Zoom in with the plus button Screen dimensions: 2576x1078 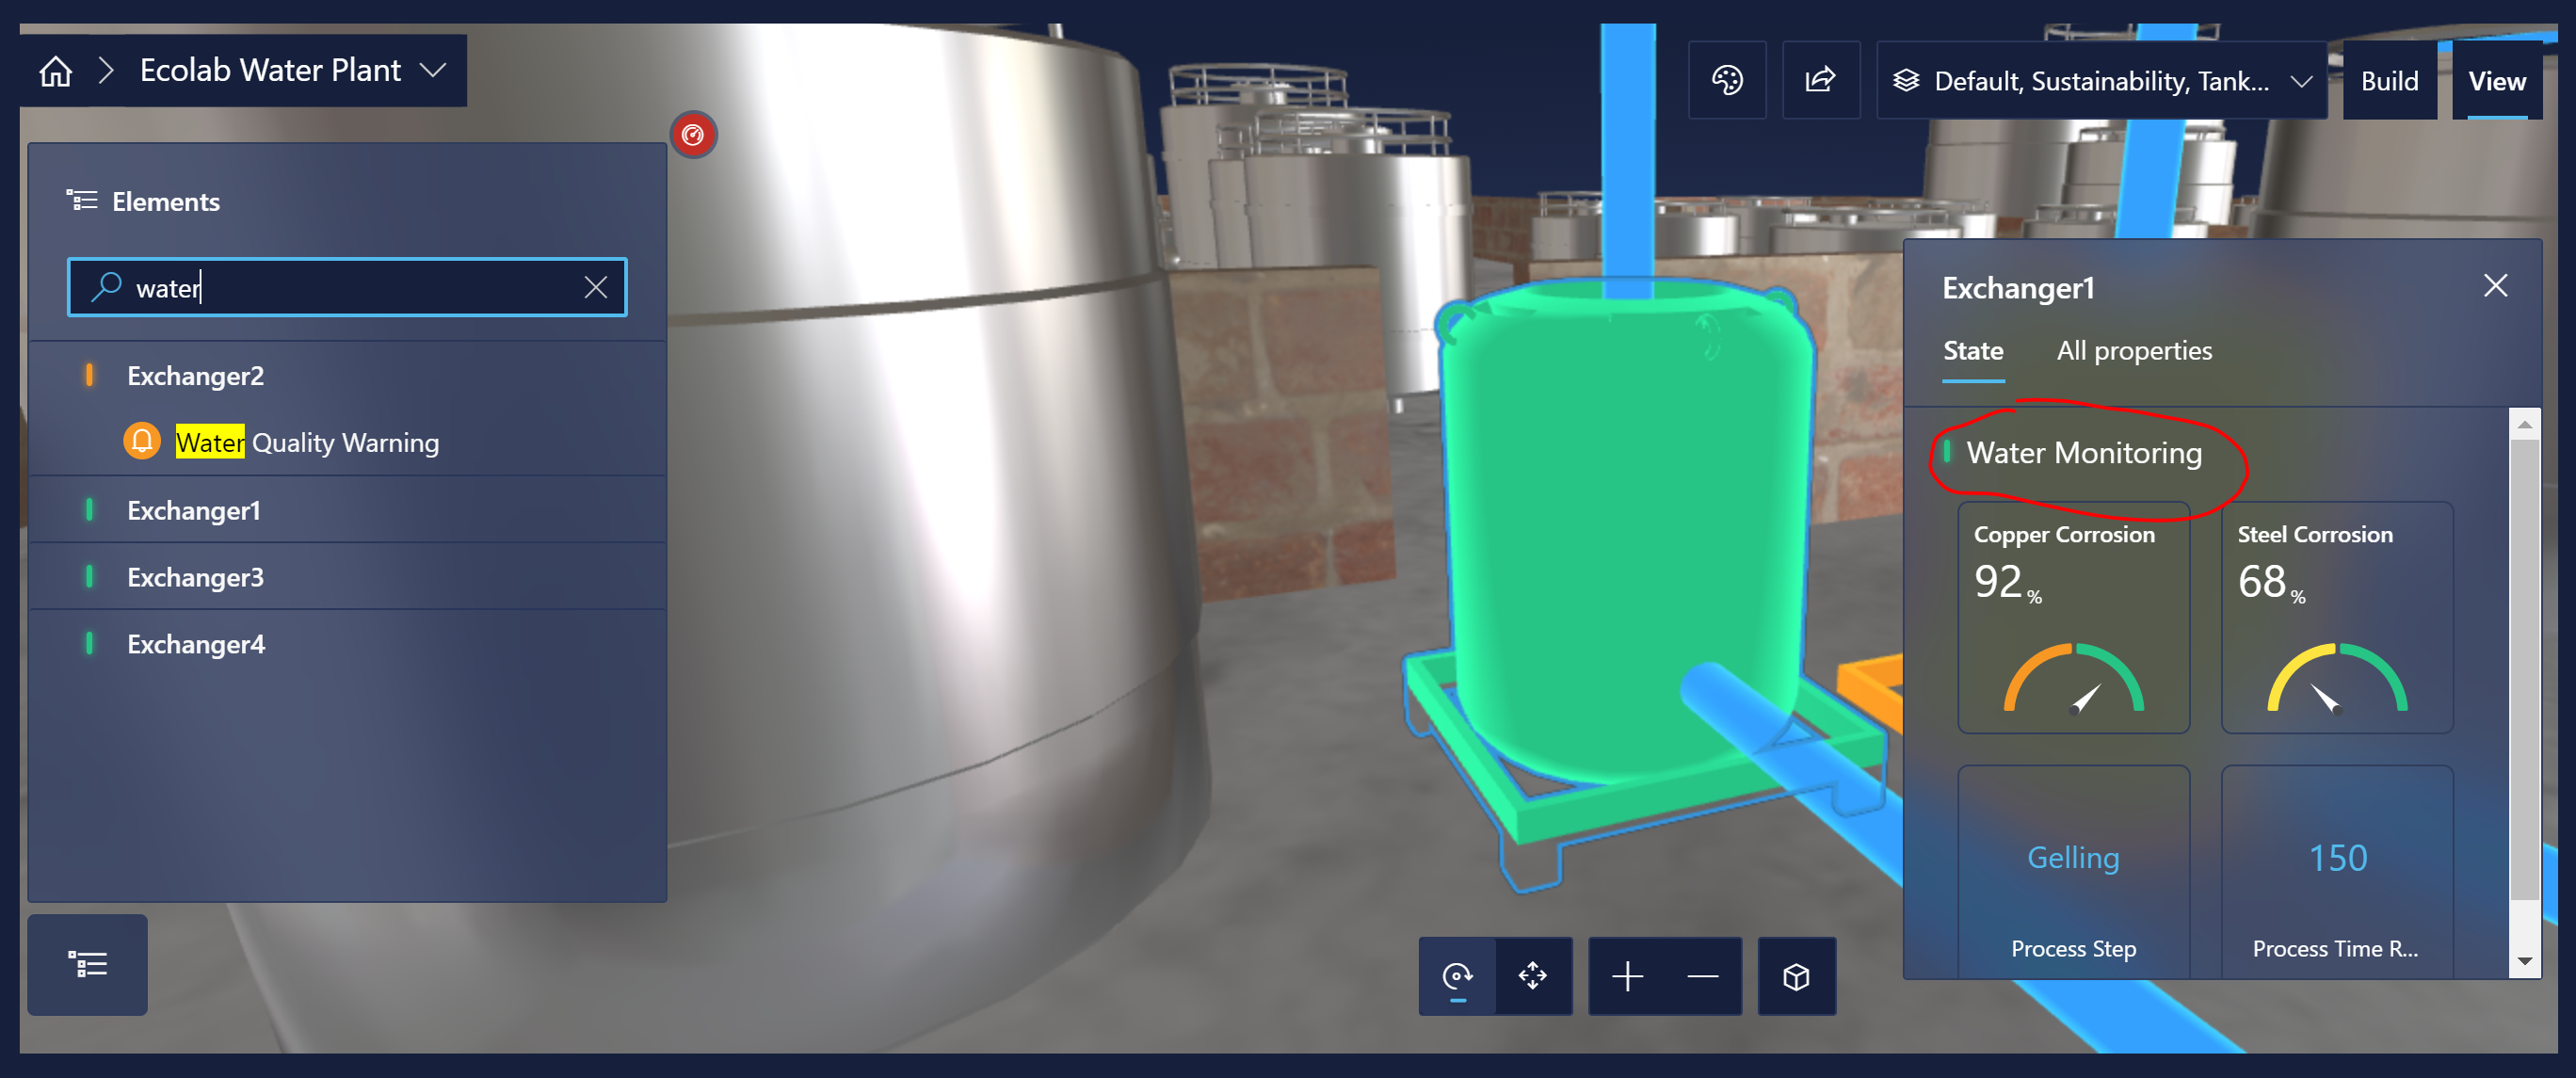click(1627, 975)
